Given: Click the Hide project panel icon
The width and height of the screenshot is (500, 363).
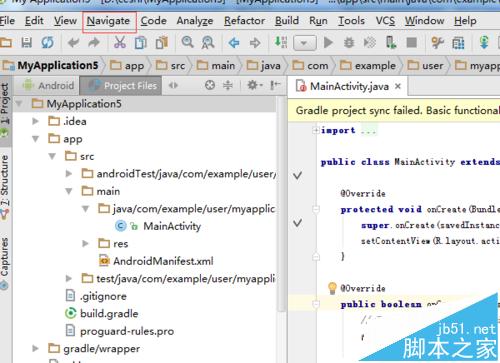Looking at the screenshot, I should coord(275,85).
